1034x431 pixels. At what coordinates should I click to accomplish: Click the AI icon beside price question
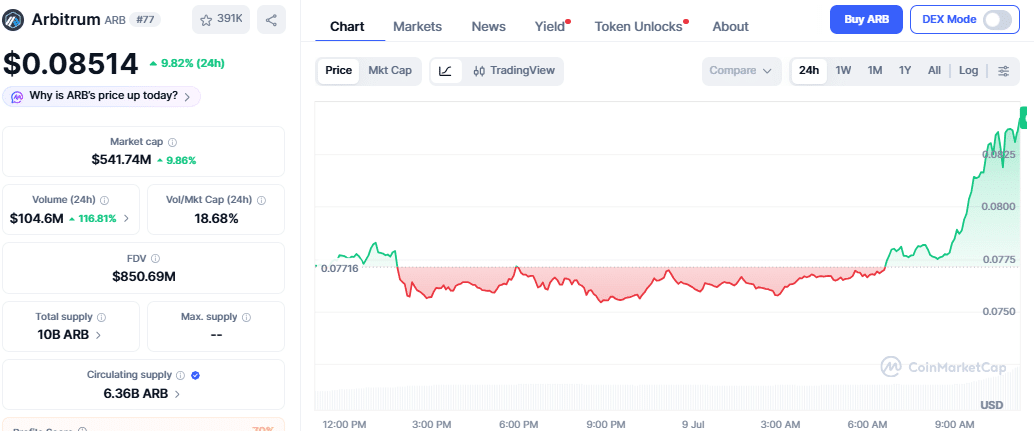click(x=16, y=96)
